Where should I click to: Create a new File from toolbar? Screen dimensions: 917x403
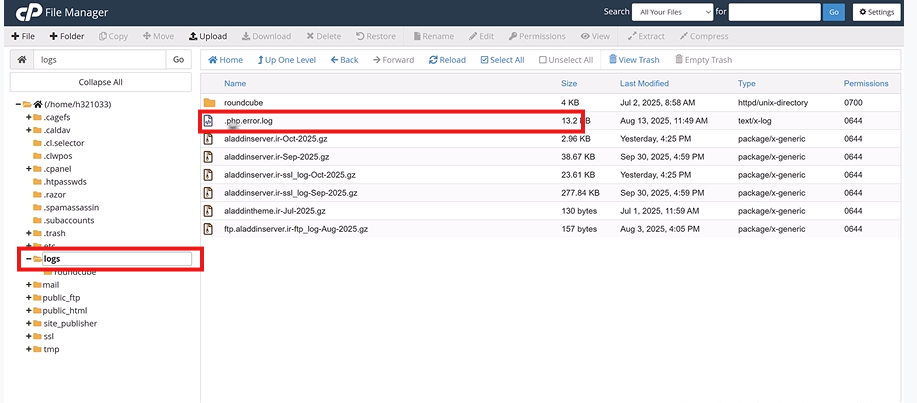click(23, 36)
